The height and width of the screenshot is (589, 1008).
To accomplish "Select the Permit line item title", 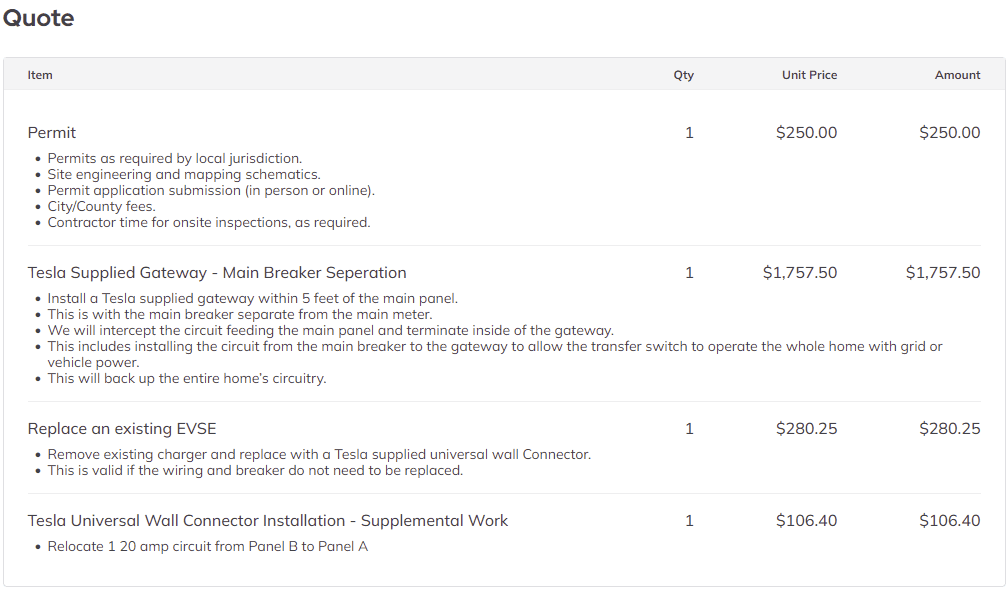I will coord(51,132).
